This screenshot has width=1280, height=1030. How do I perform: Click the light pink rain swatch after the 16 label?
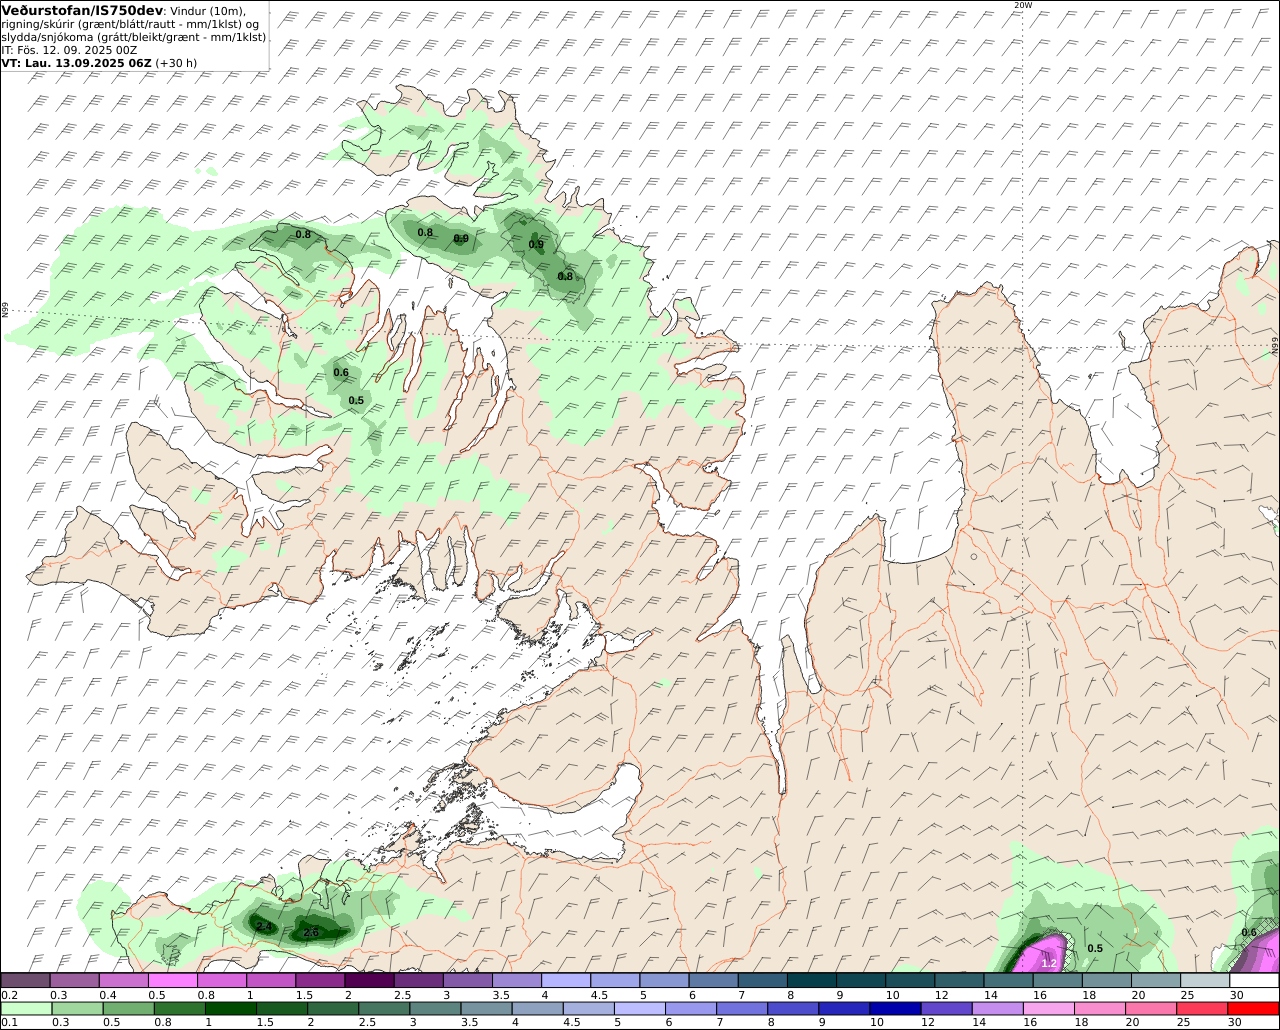[x=1049, y=1008]
